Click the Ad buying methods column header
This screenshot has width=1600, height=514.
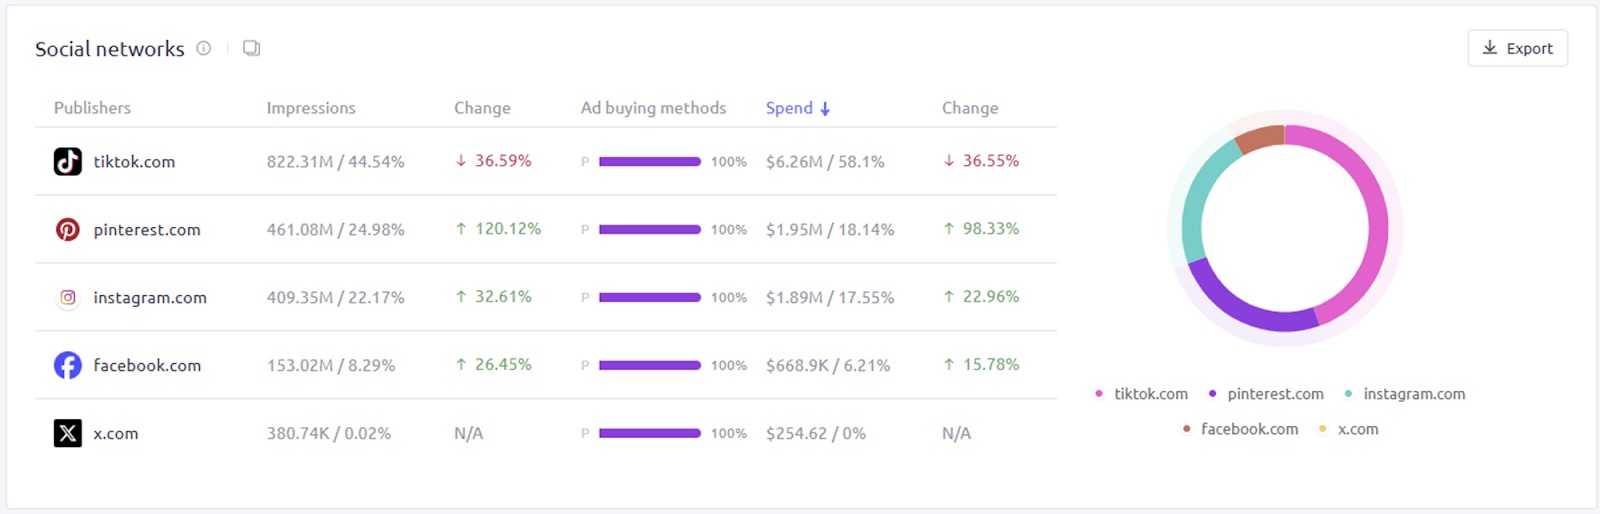point(653,108)
